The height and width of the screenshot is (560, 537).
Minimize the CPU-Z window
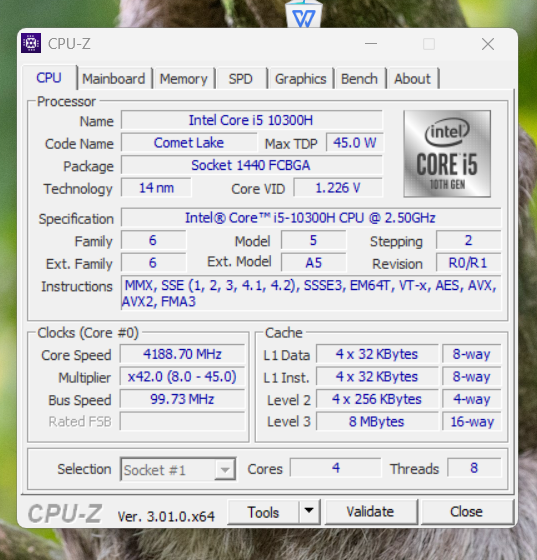pos(371,44)
